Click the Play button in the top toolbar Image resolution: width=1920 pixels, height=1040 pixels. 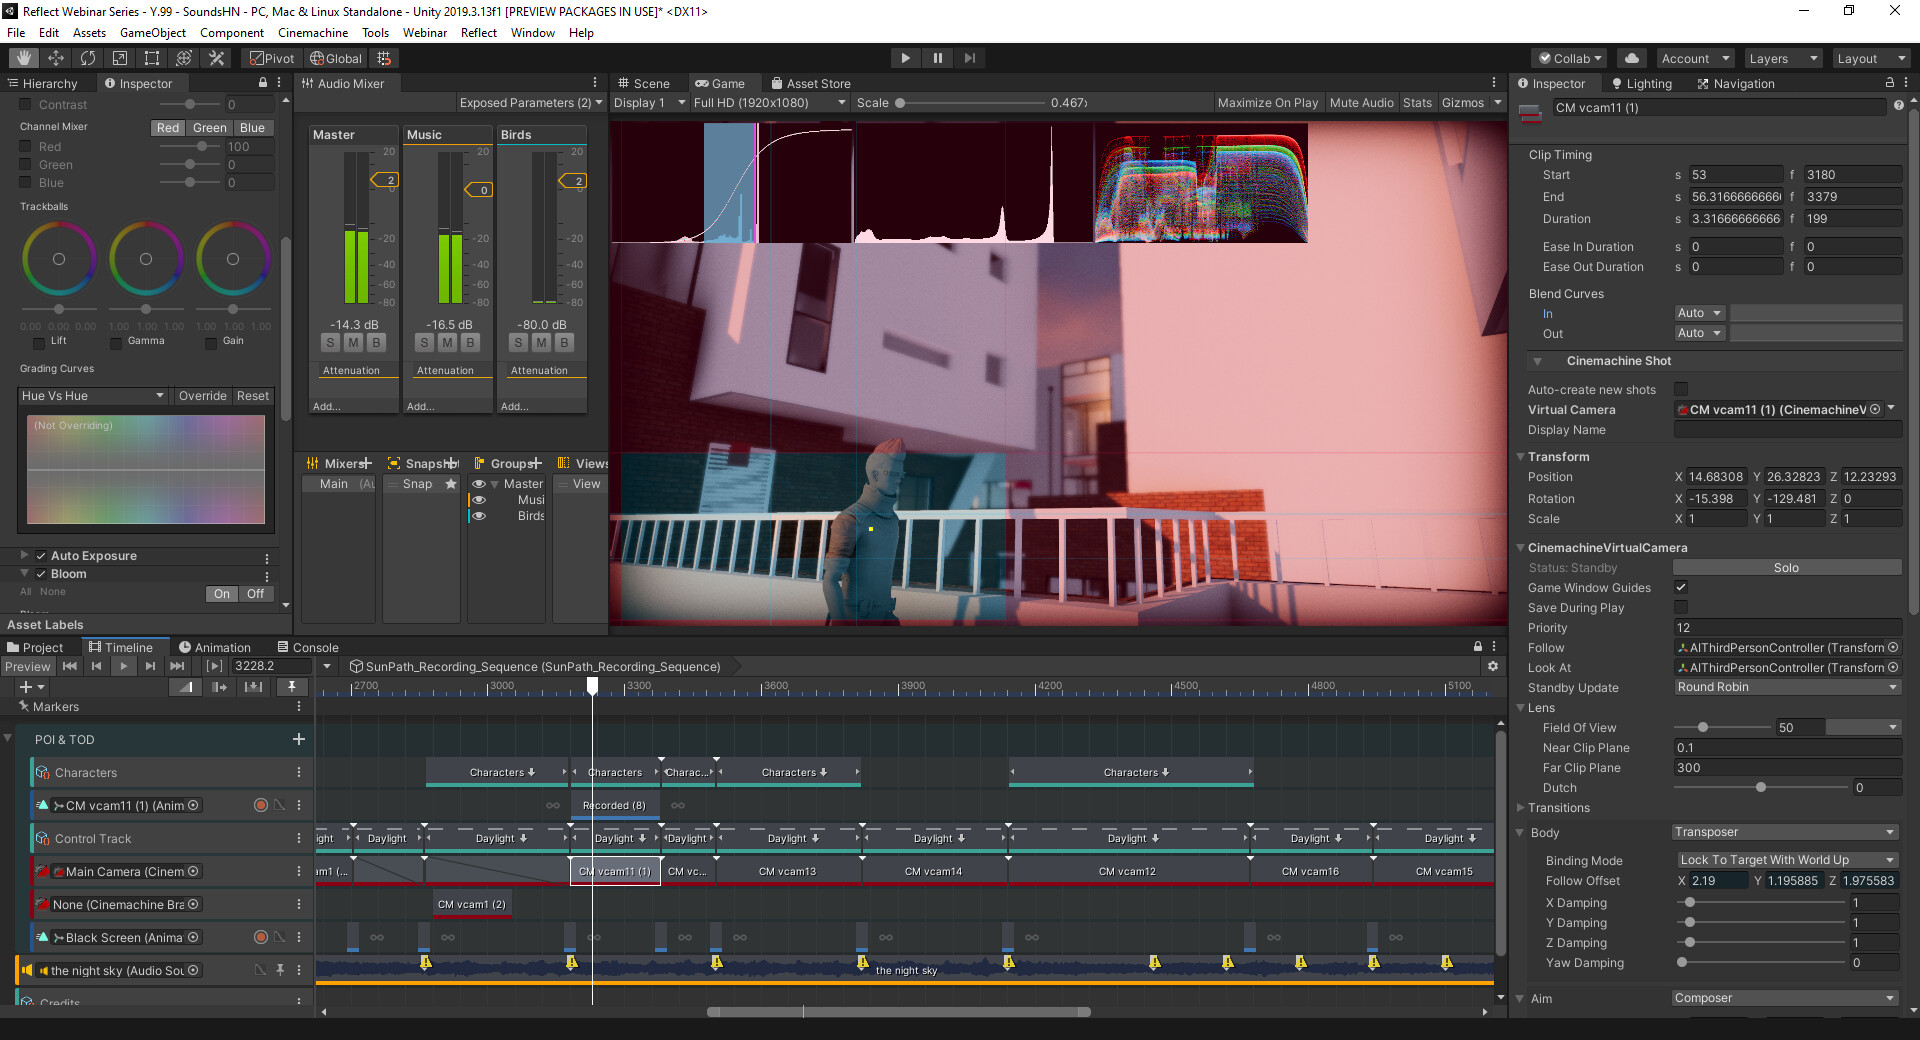[905, 58]
